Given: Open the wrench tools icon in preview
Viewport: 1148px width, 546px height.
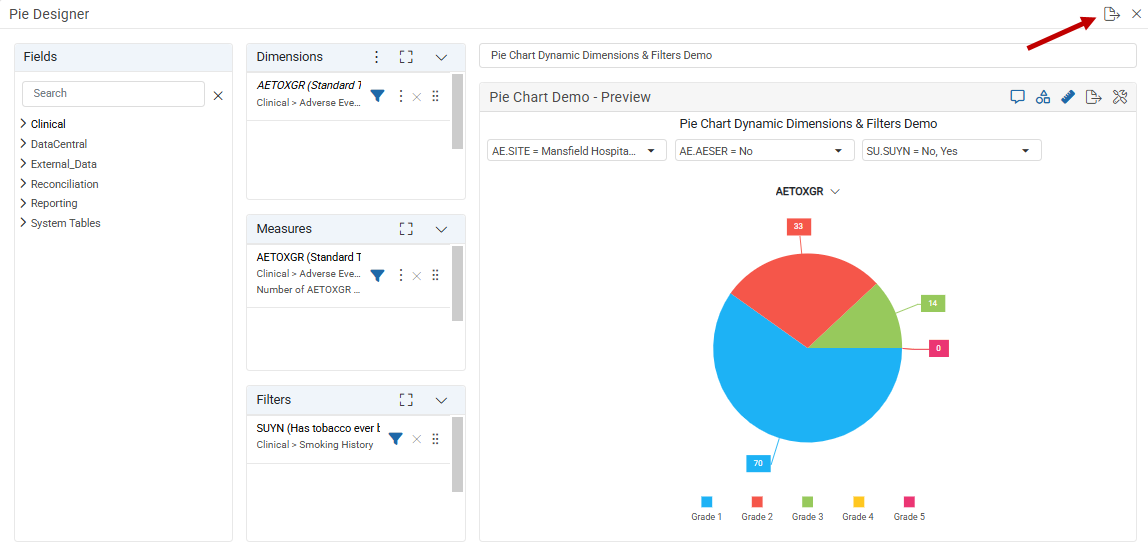Looking at the screenshot, I should coord(1119,97).
